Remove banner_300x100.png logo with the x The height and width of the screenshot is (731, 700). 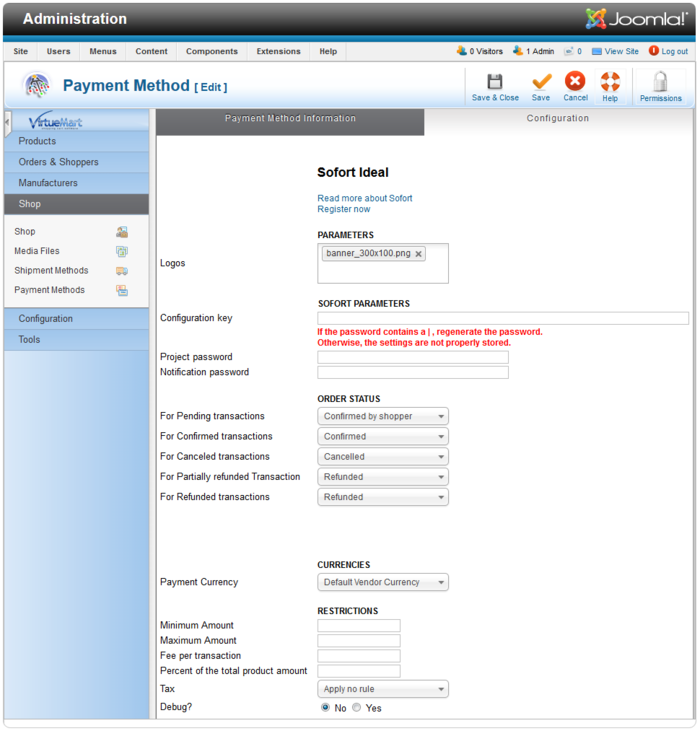pos(419,254)
